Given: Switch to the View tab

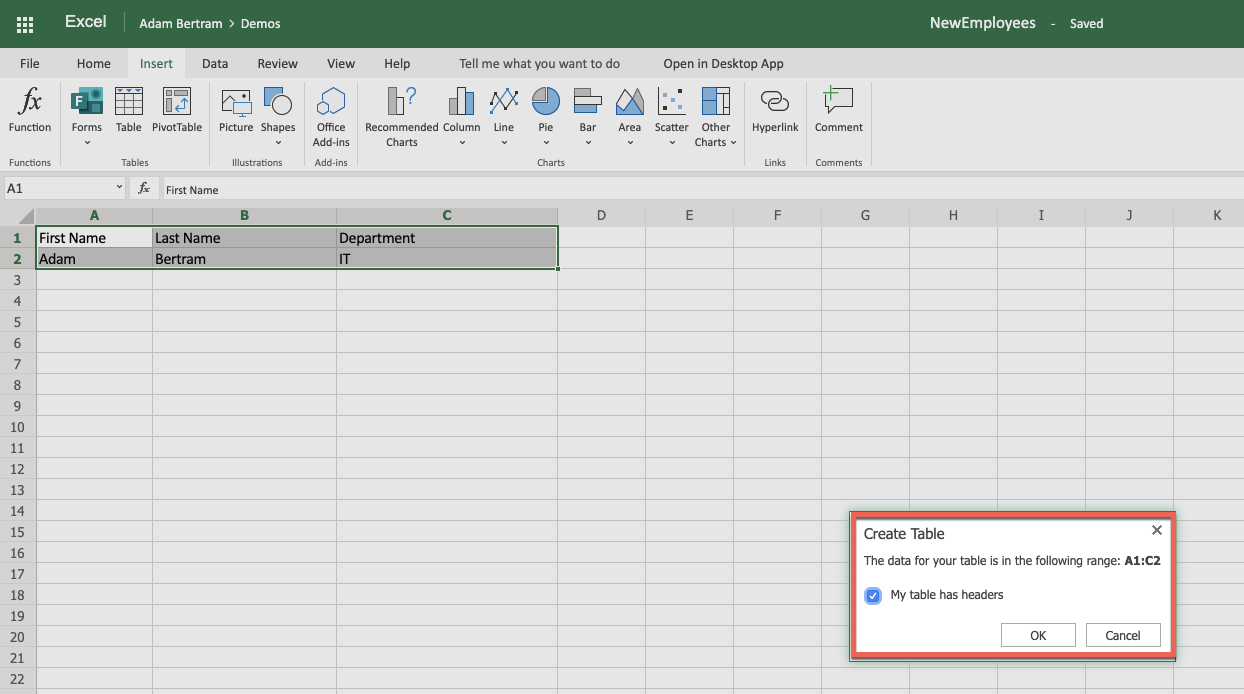Looking at the screenshot, I should [341, 63].
